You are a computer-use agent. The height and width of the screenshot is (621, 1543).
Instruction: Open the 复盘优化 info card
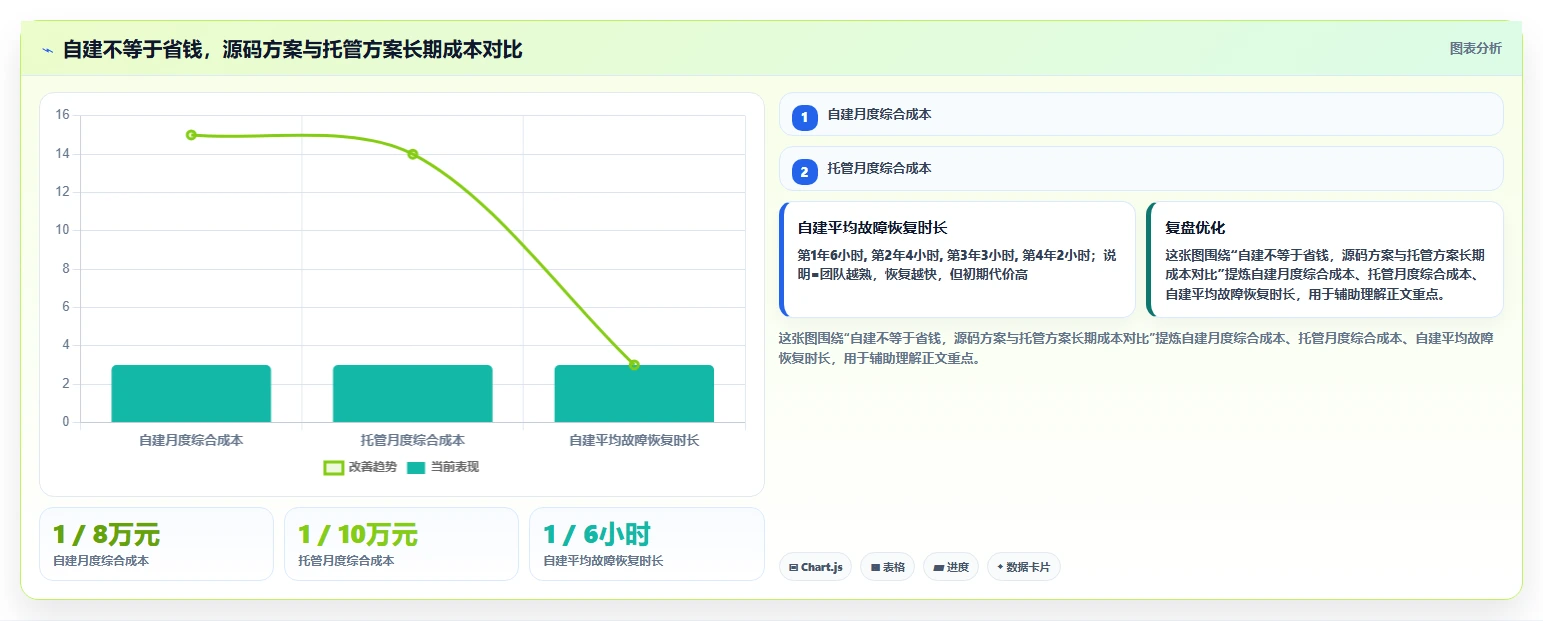(x=1325, y=260)
